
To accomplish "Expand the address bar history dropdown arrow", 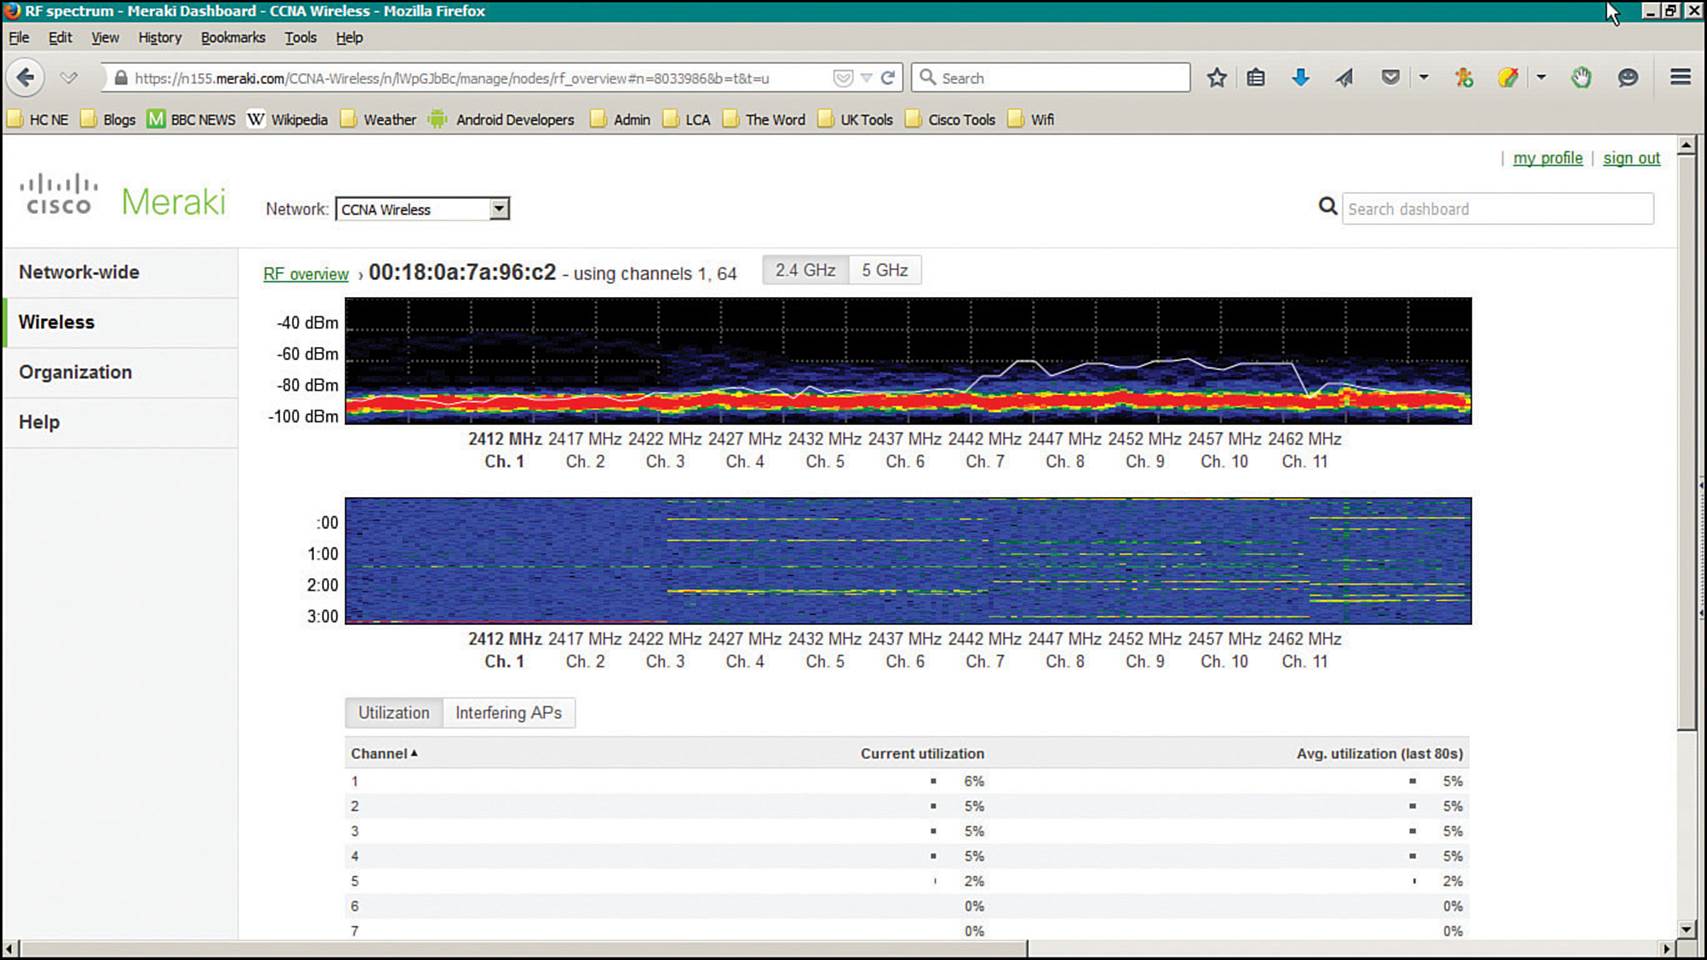I will point(866,77).
